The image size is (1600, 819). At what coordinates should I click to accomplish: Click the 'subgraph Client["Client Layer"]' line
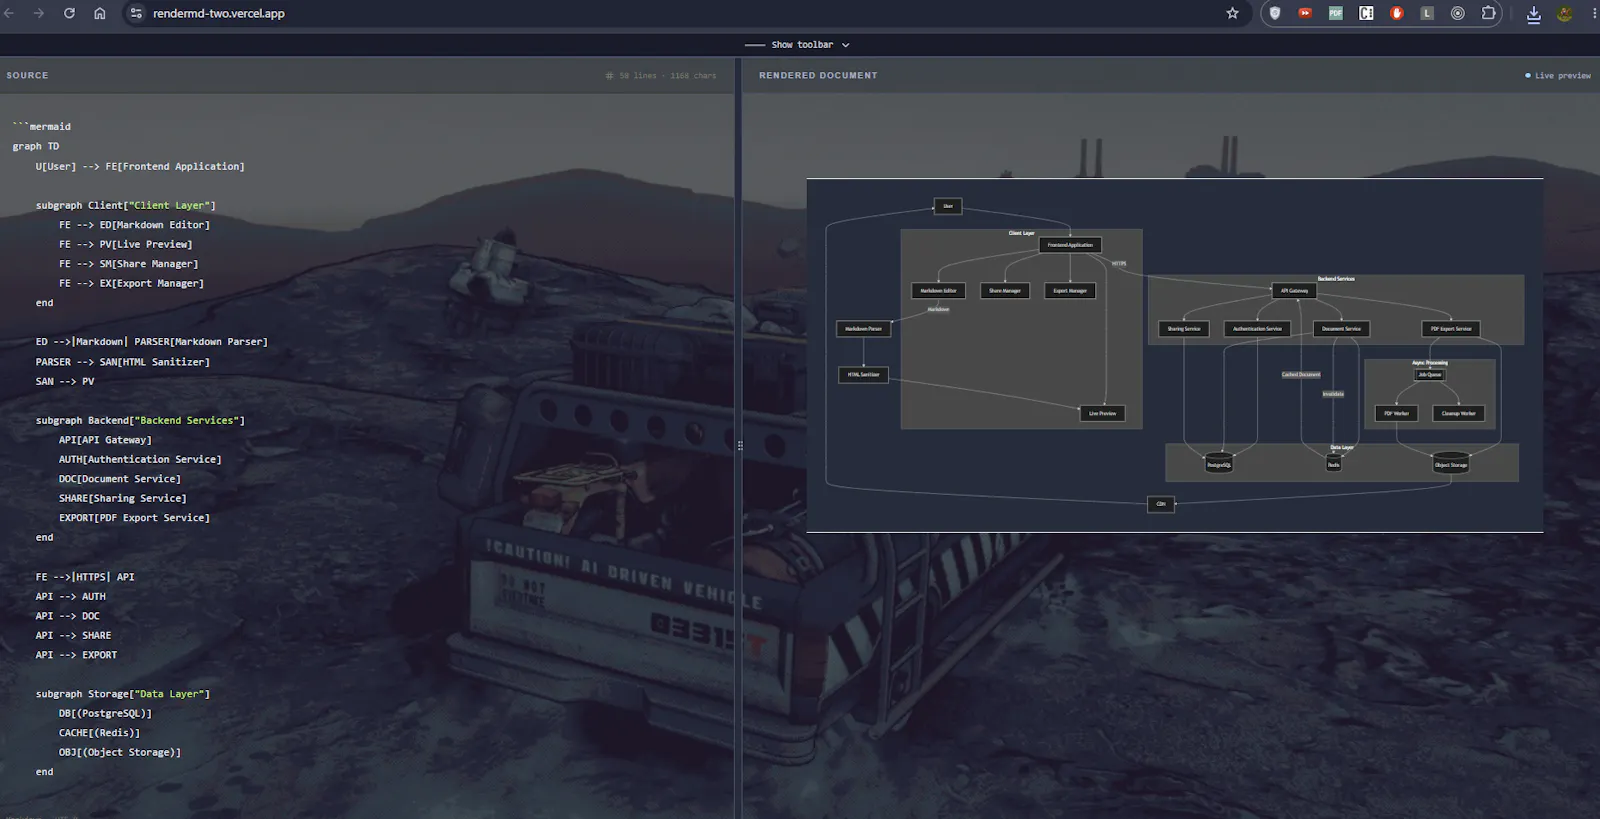coord(126,206)
